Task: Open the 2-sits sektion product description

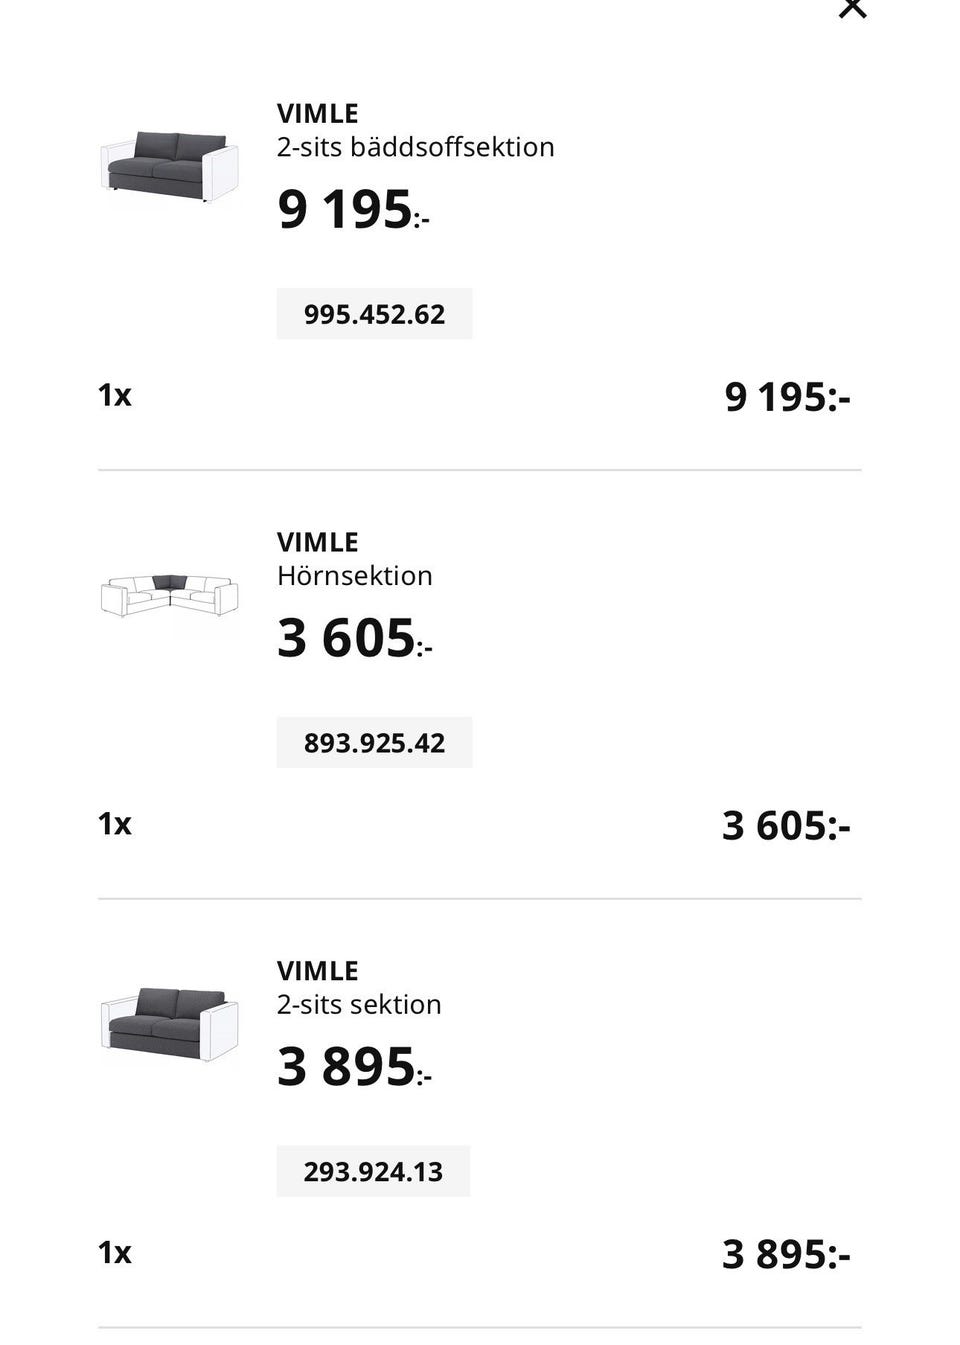Action: [x=359, y=1004]
